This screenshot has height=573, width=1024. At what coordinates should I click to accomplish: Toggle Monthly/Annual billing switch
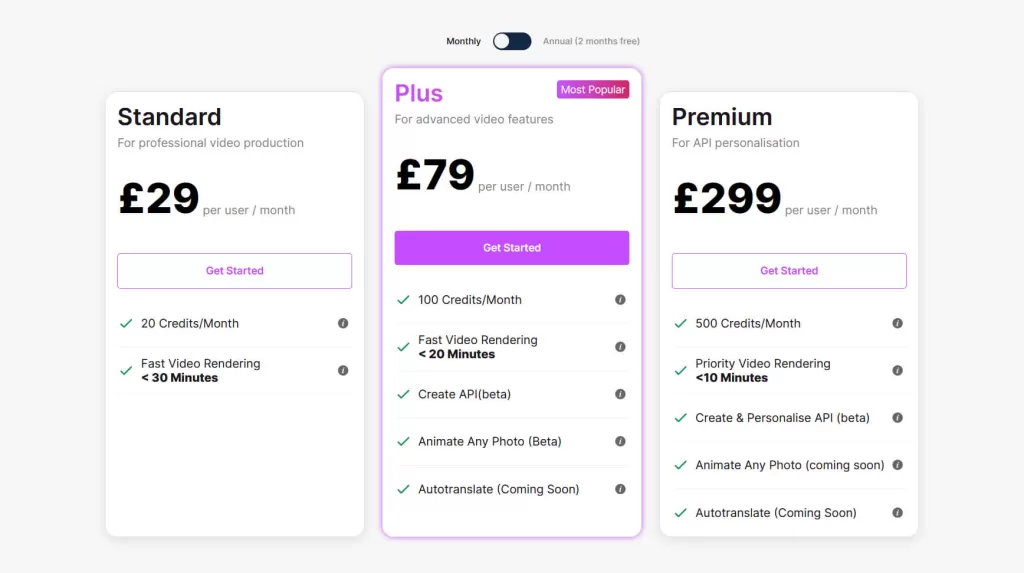pyautogui.click(x=512, y=41)
